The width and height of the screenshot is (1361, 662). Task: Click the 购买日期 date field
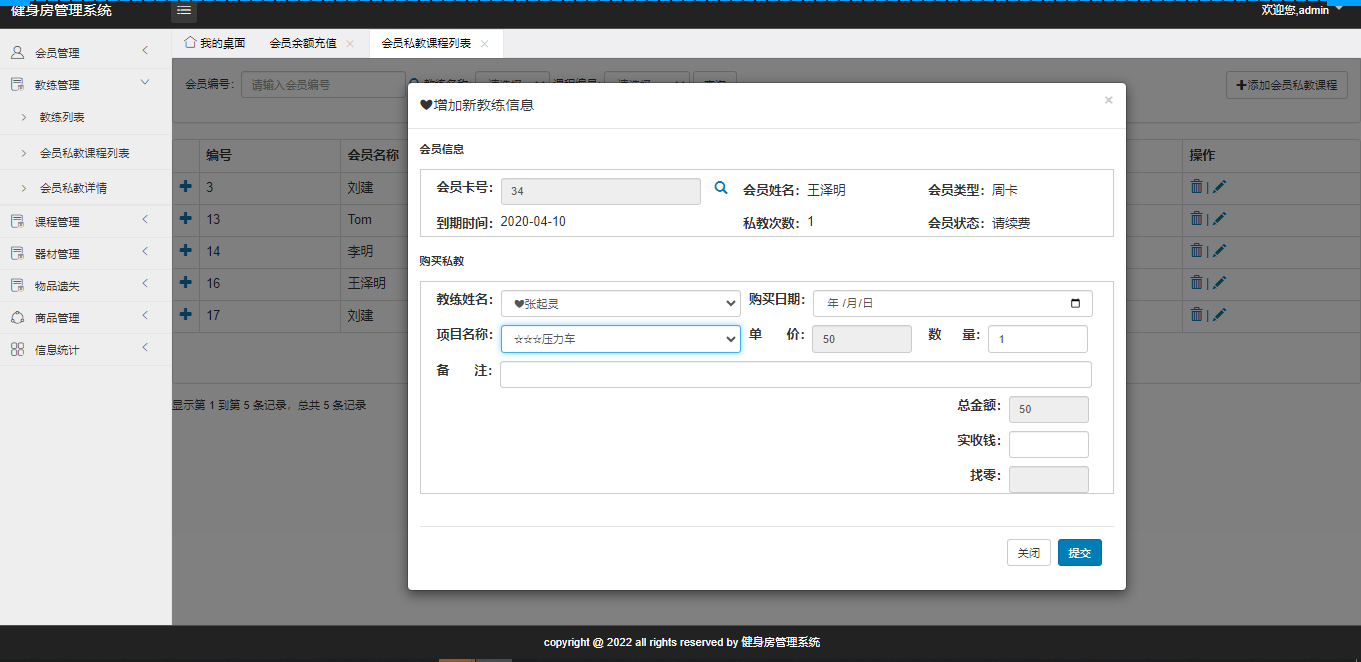(x=953, y=303)
